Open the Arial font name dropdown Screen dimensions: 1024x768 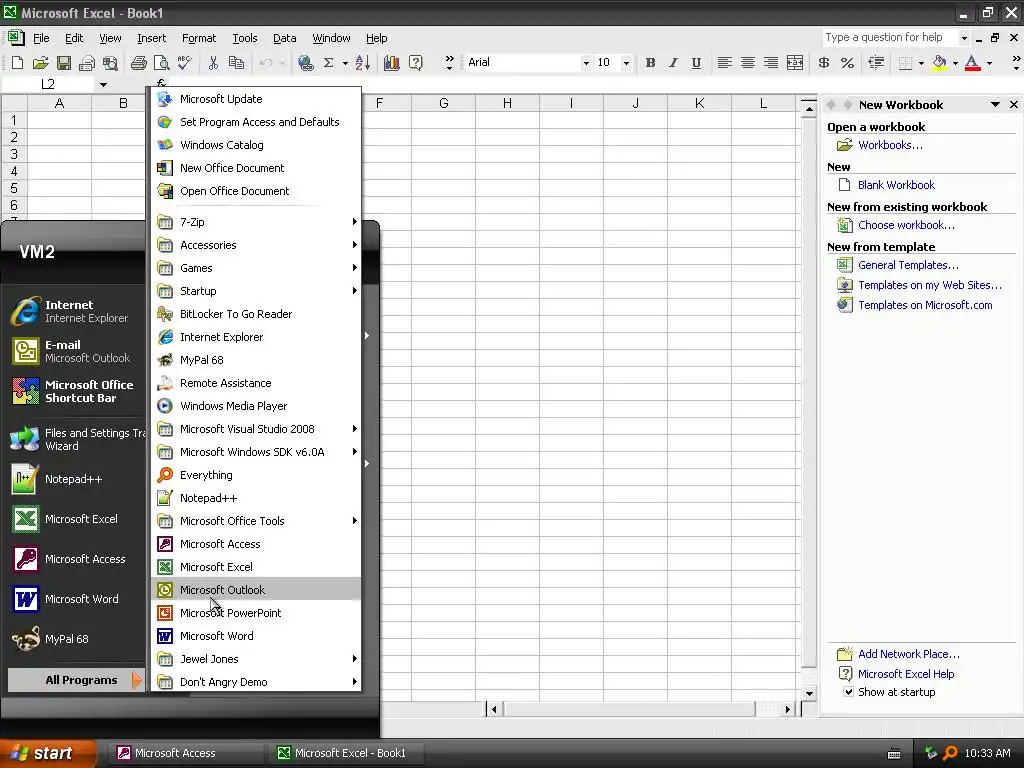click(586, 63)
